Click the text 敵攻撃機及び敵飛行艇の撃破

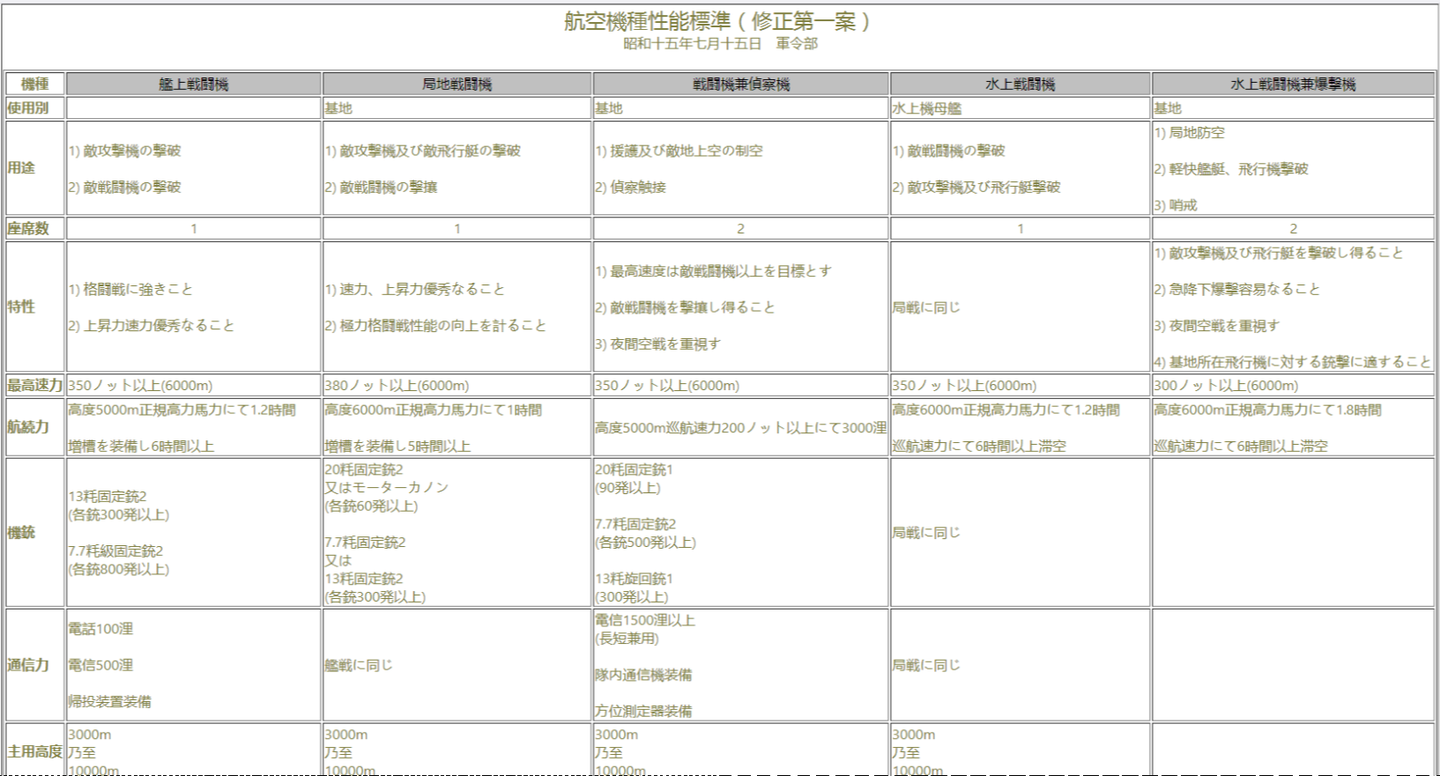(430, 151)
